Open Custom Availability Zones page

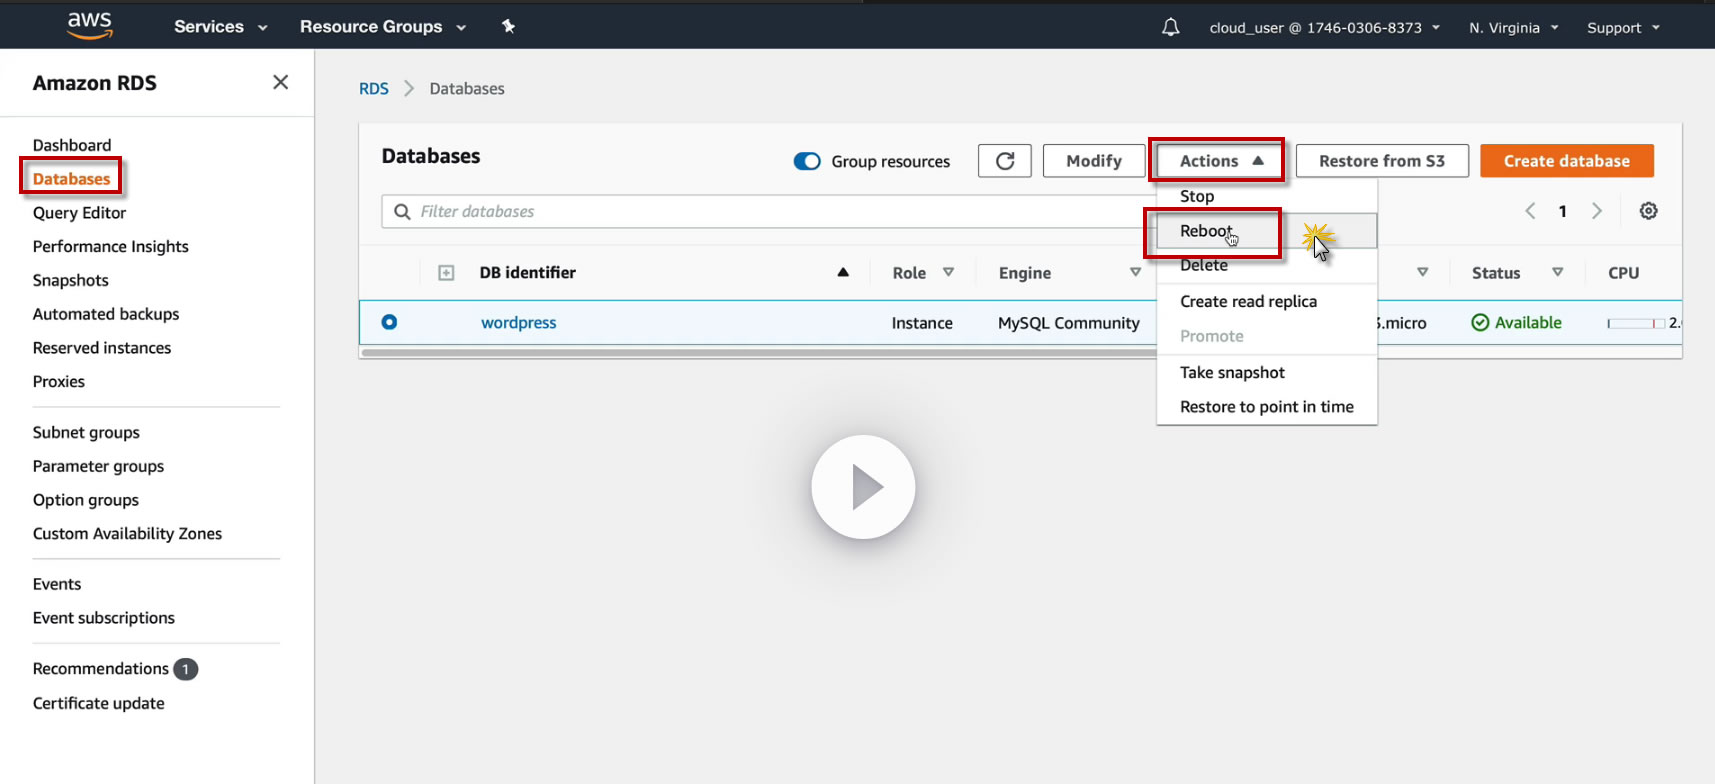point(127,534)
